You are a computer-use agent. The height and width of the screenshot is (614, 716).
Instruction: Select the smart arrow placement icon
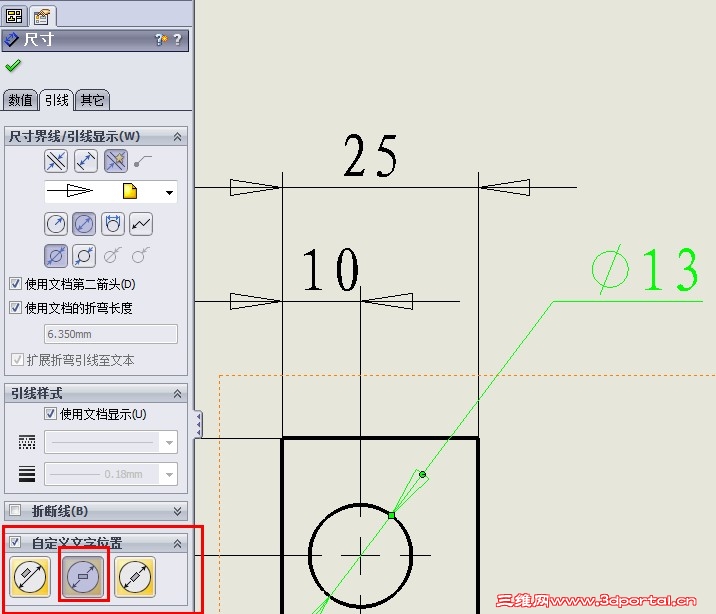(116, 161)
